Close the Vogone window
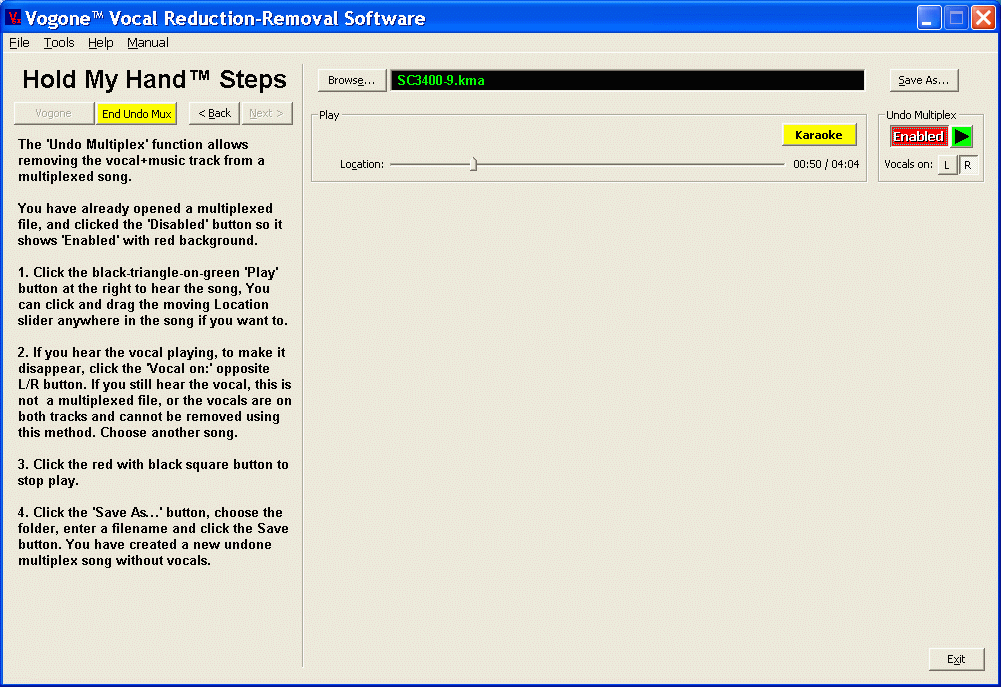Image resolution: width=1001 pixels, height=687 pixels. 982,18
